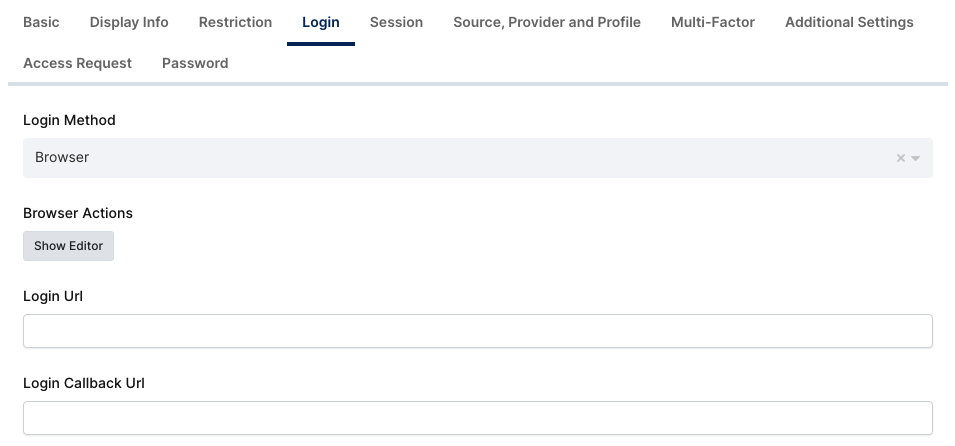The image size is (955, 446).
Task: Click the Login Url label text
Action: pyautogui.click(x=53, y=296)
